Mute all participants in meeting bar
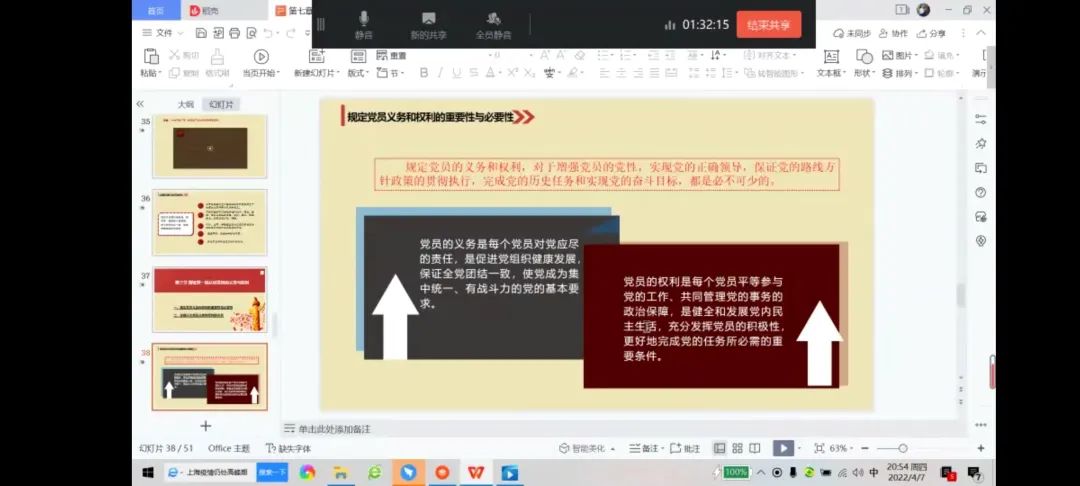This screenshot has width=1080, height=486. pos(493,23)
